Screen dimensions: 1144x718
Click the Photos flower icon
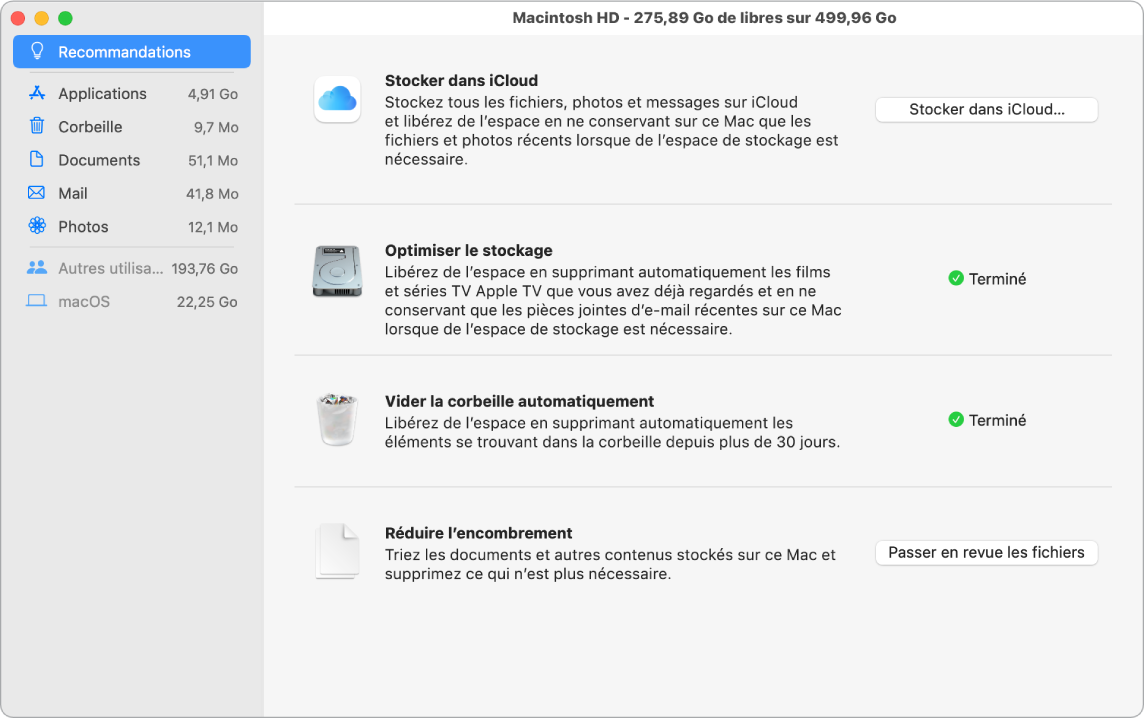(36, 225)
